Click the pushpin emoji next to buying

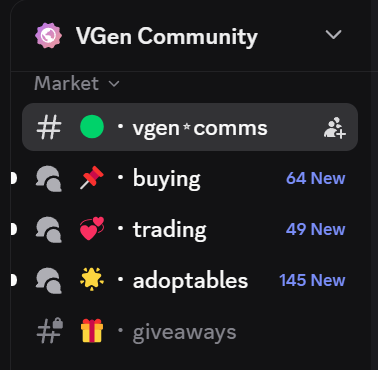tap(92, 178)
